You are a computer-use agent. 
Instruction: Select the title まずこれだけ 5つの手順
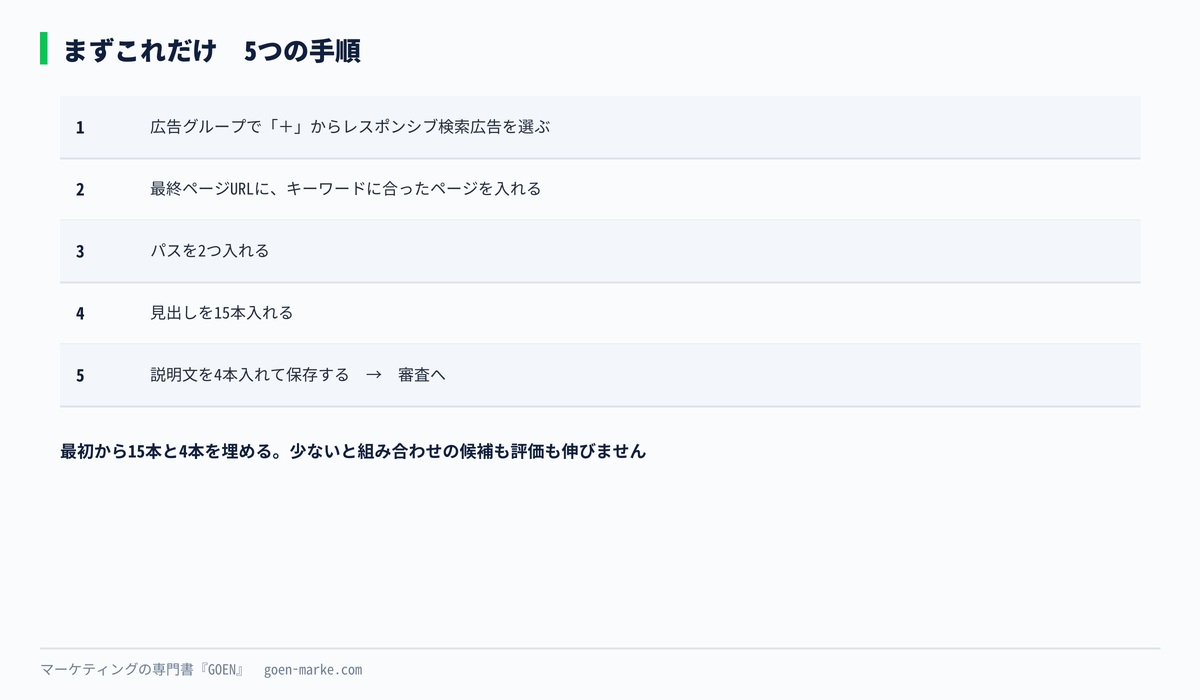point(211,51)
